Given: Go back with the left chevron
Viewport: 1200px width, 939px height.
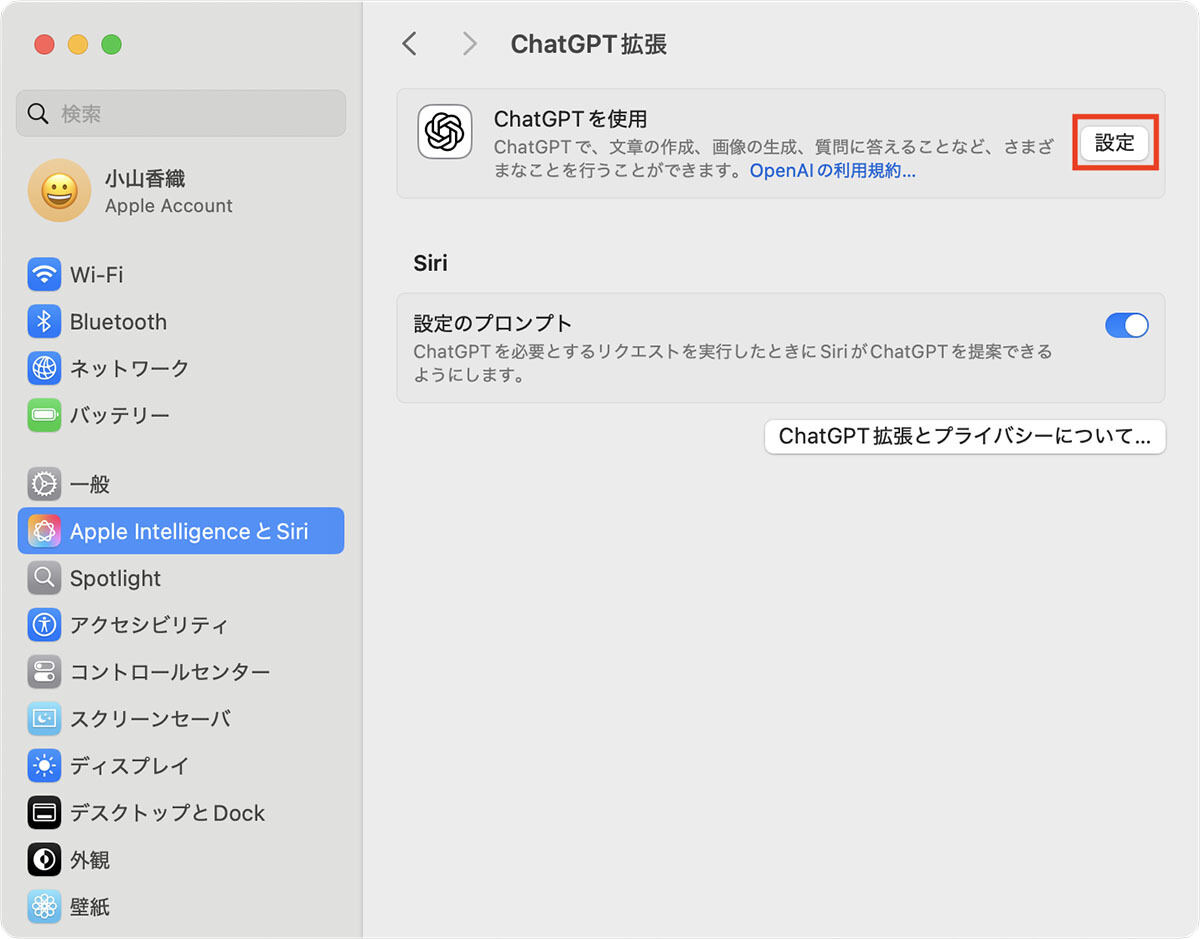Looking at the screenshot, I should click(x=408, y=43).
